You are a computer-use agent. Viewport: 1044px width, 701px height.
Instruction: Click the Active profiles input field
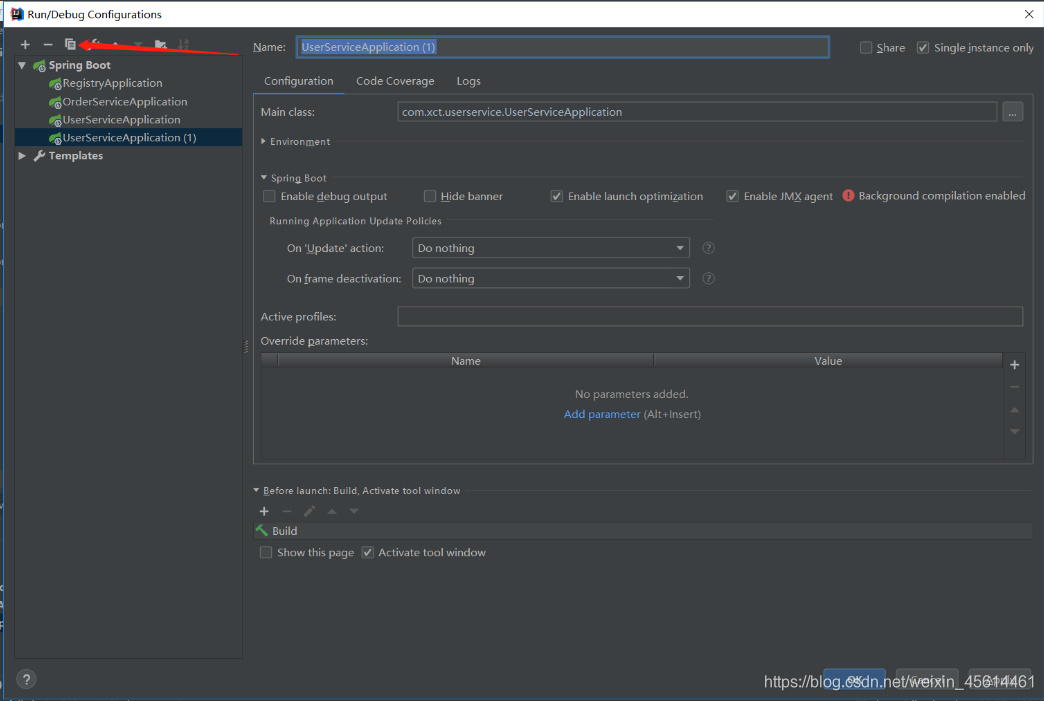click(x=710, y=317)
